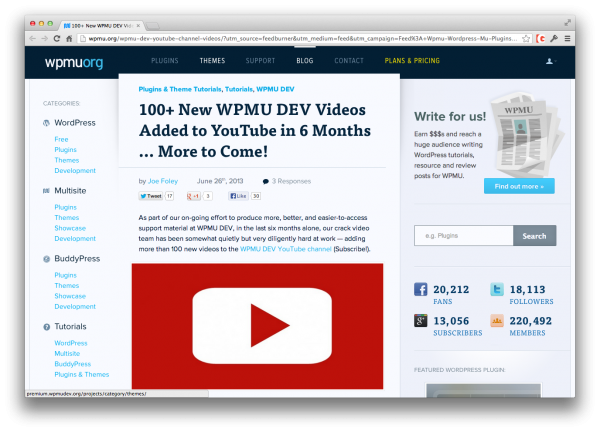The height and width of the screenshot is (432, 600).
Task: Open Free under WordPress category
Action: pos(61,139)
